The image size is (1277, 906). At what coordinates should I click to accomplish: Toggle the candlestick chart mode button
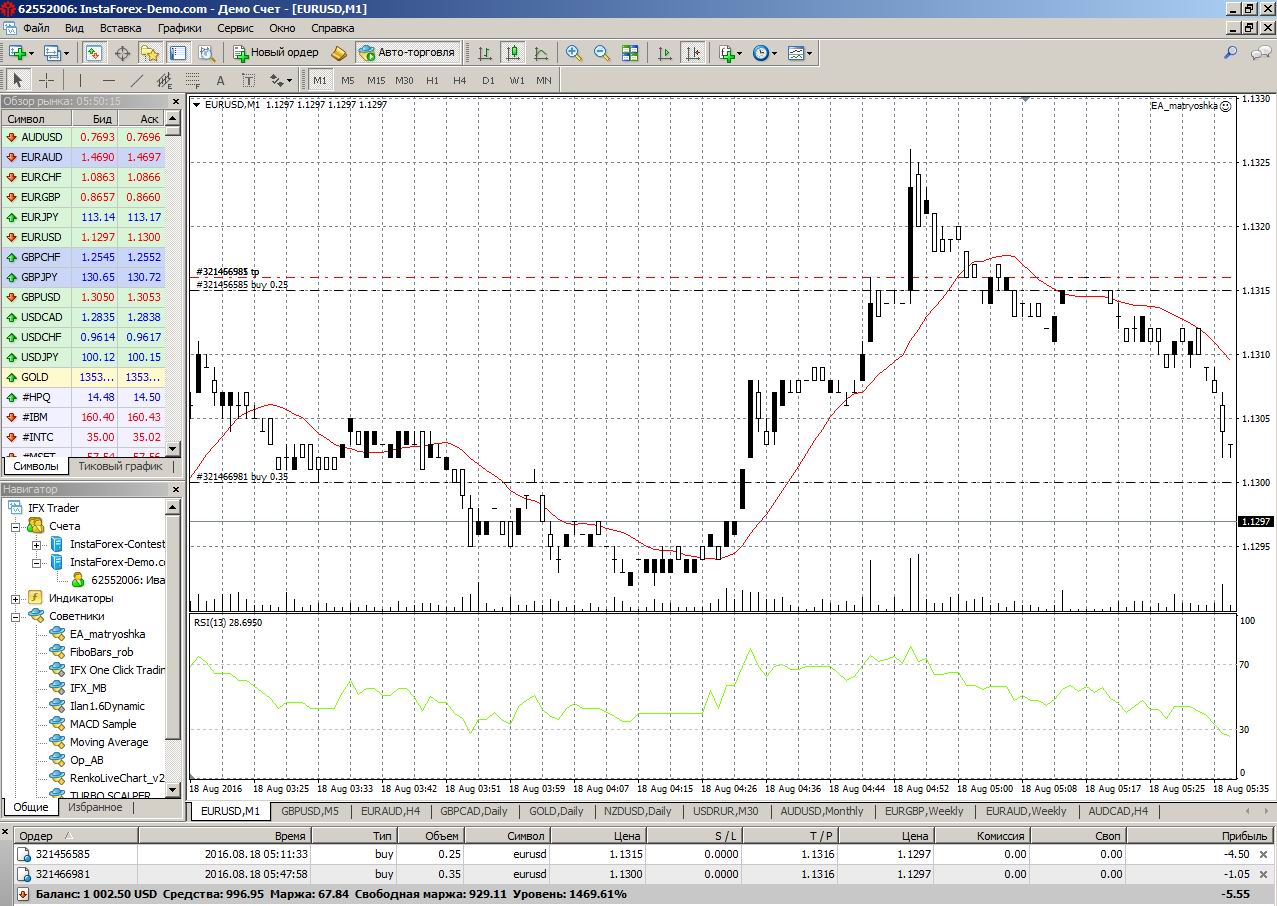[513, 53]
